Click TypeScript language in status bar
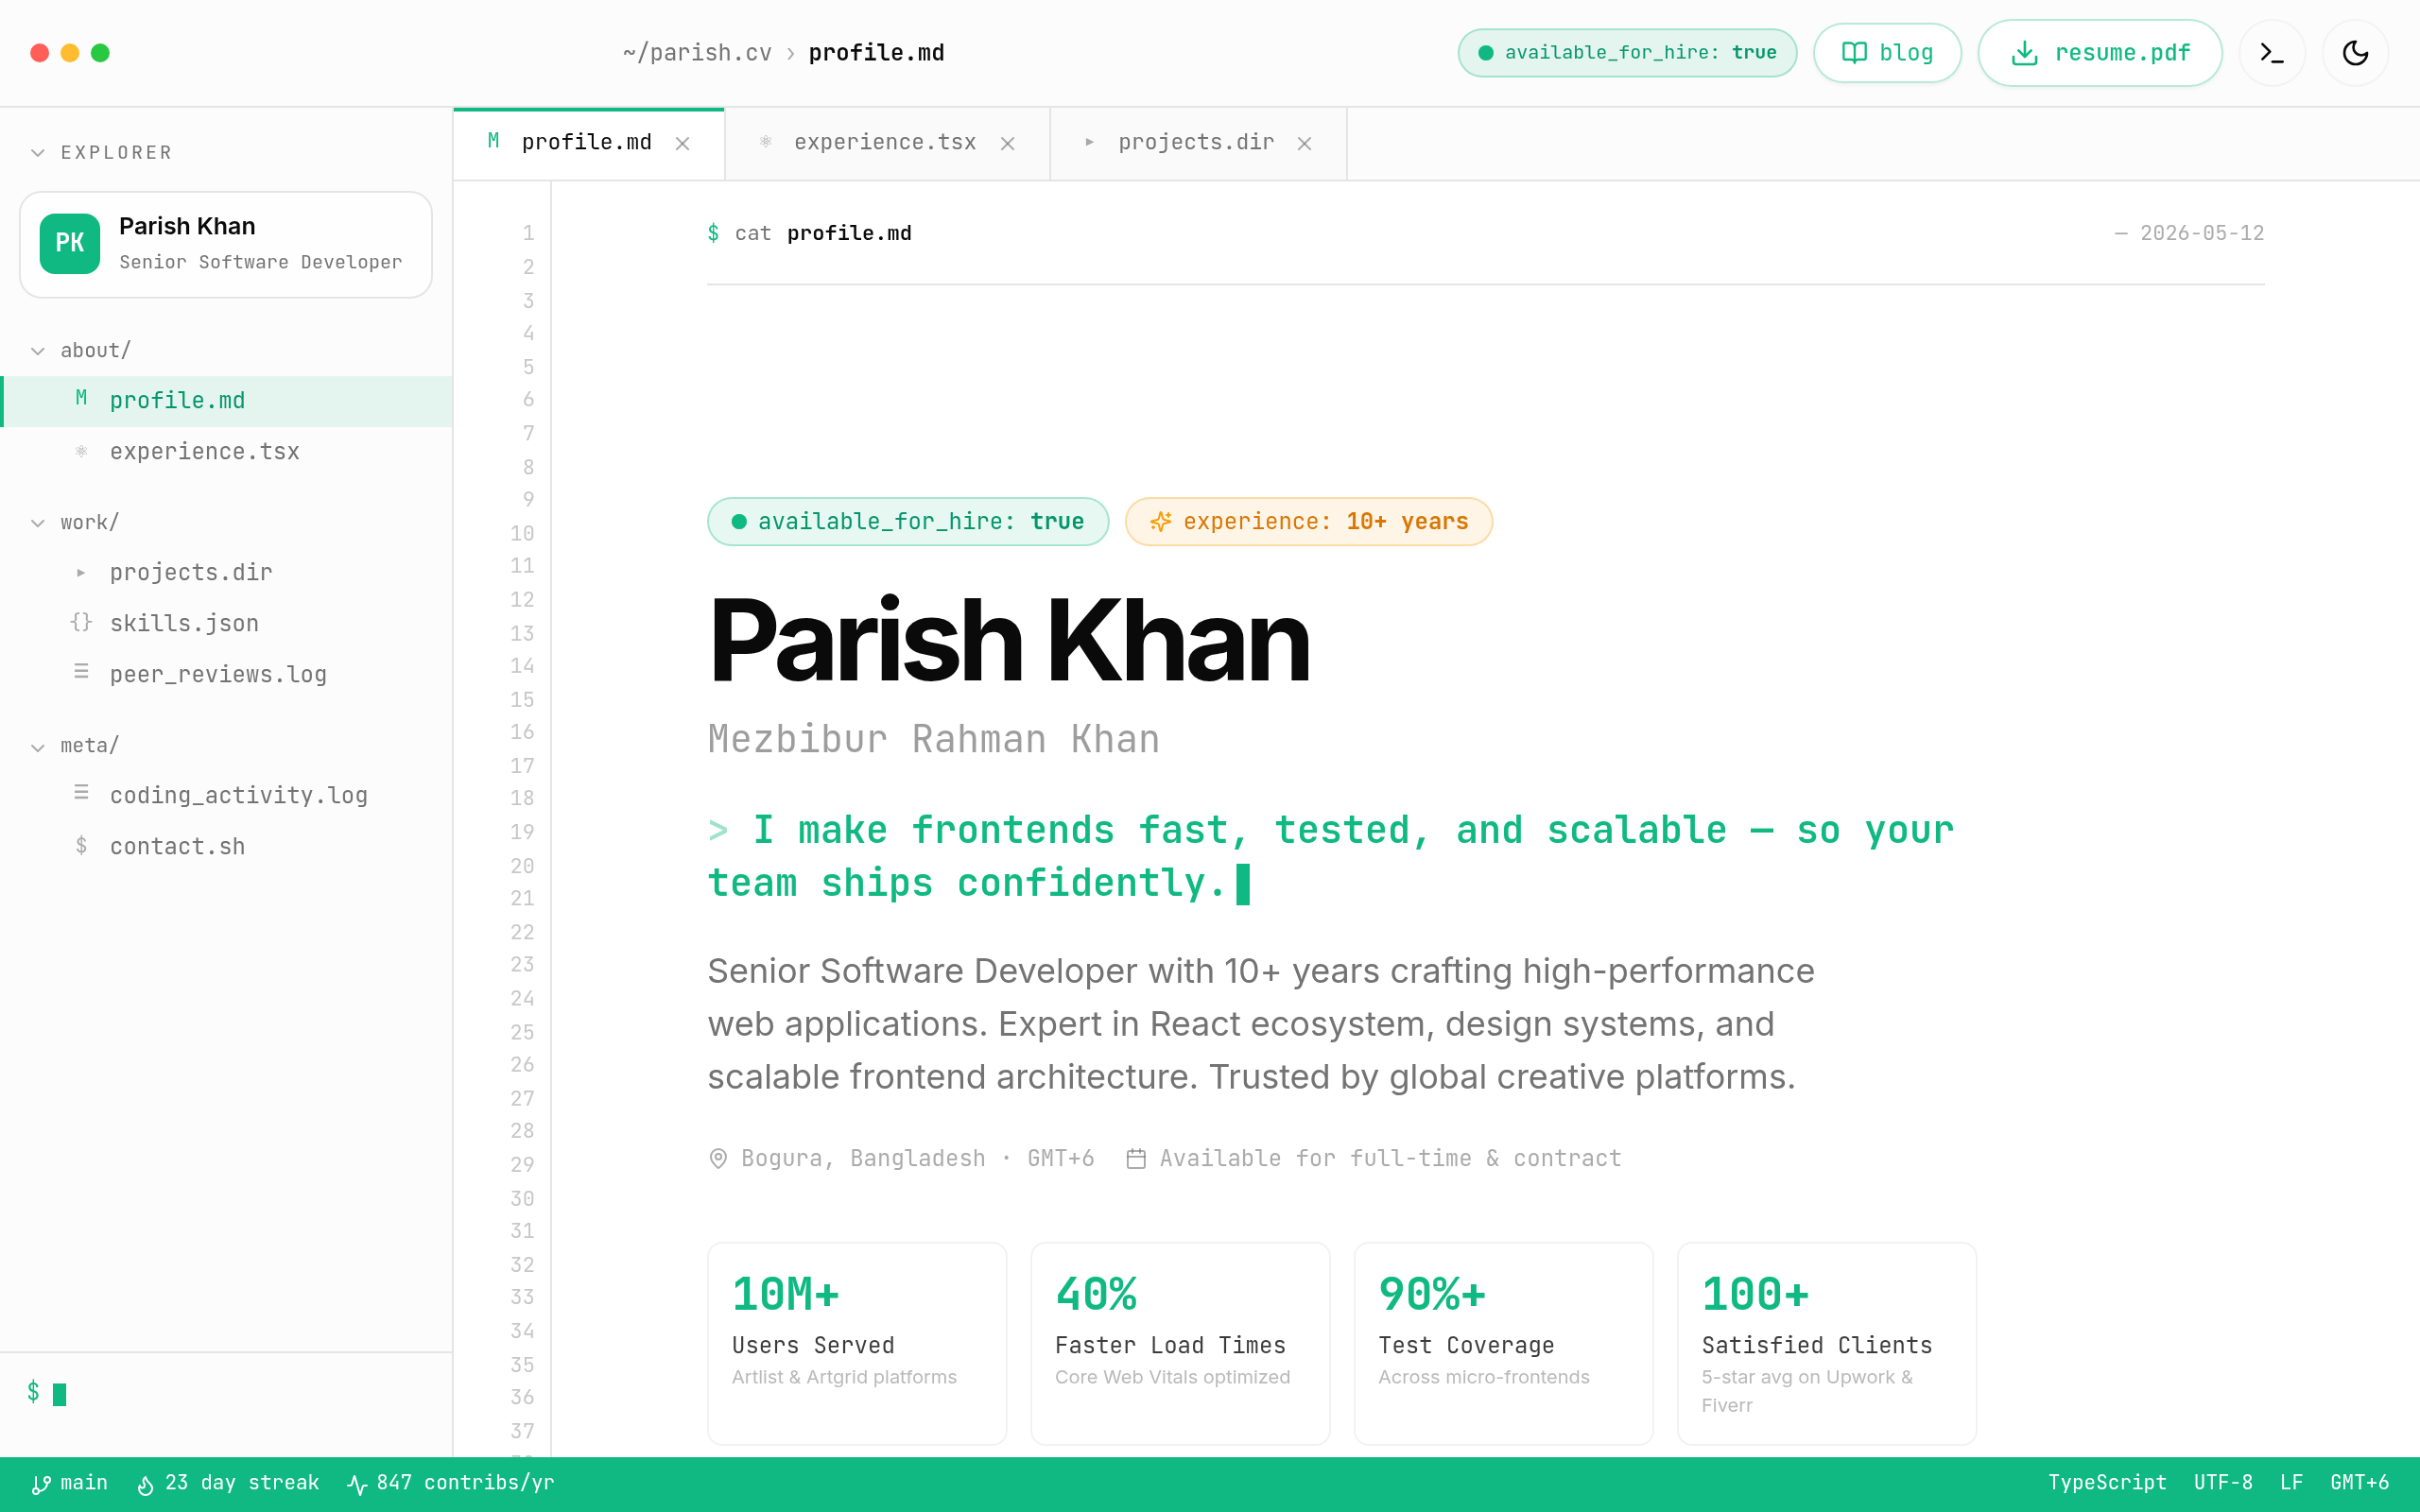The height and width of the screenshot is (1512, 2420). tap(2107, 1483)
